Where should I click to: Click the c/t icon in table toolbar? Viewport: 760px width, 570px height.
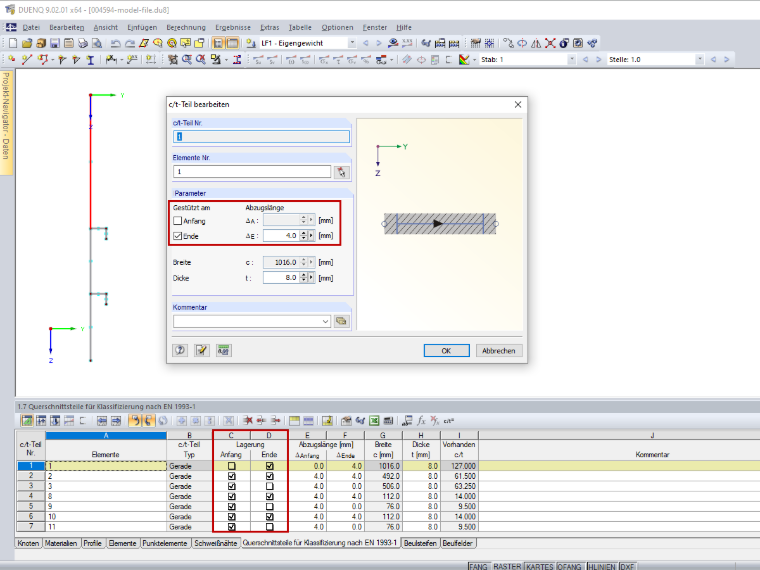[x=449, y=420]
